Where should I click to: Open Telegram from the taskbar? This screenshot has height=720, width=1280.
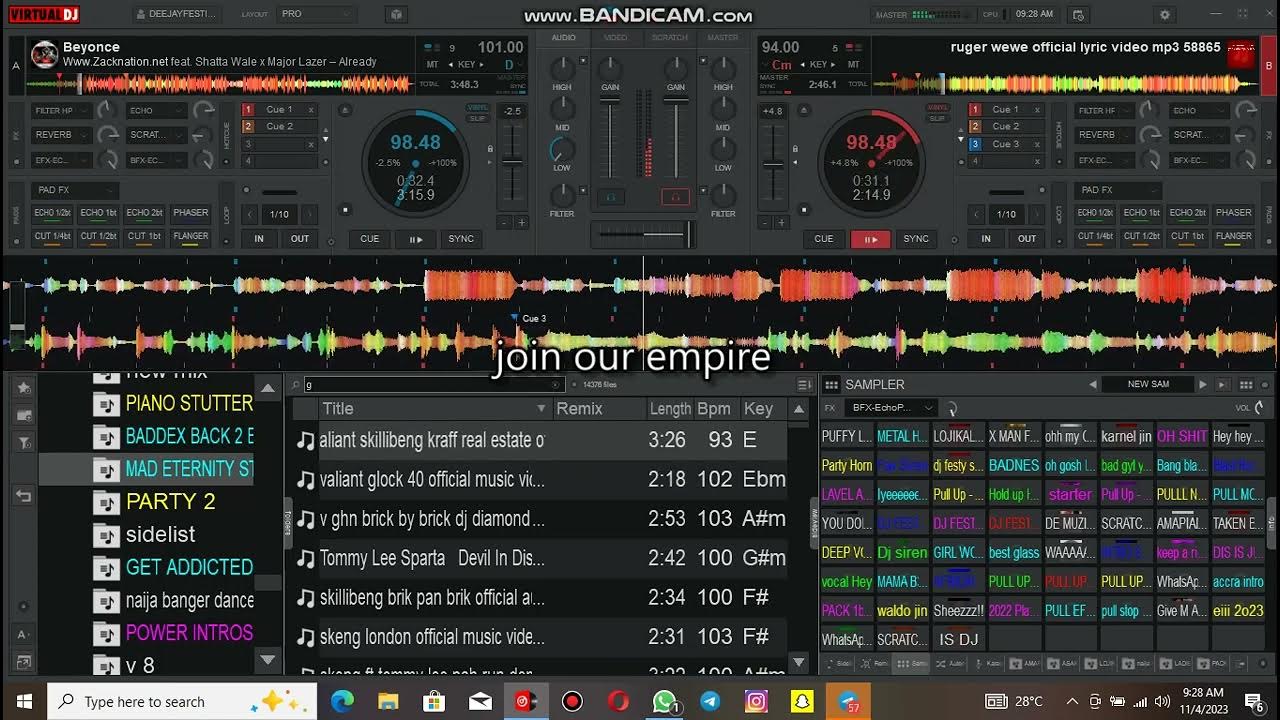coord(710,702)
